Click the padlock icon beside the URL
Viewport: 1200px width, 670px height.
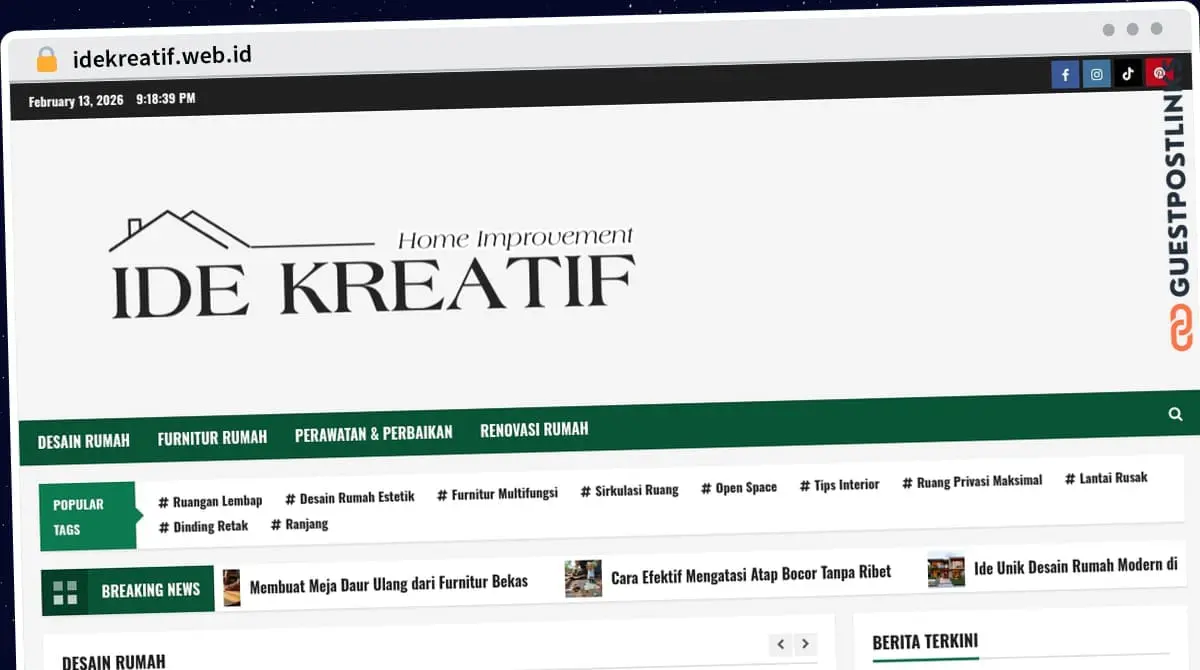coord(47,59)
